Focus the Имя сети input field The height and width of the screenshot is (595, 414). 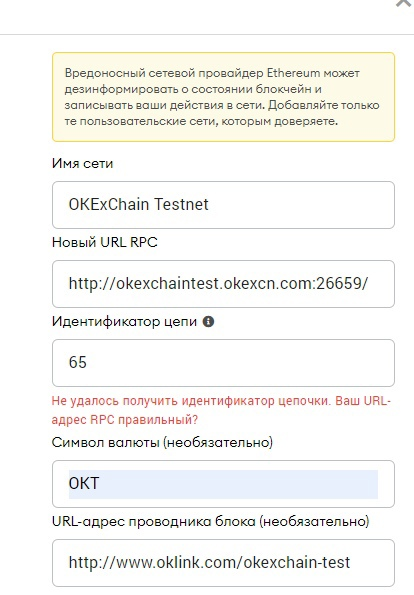(223, 205)
